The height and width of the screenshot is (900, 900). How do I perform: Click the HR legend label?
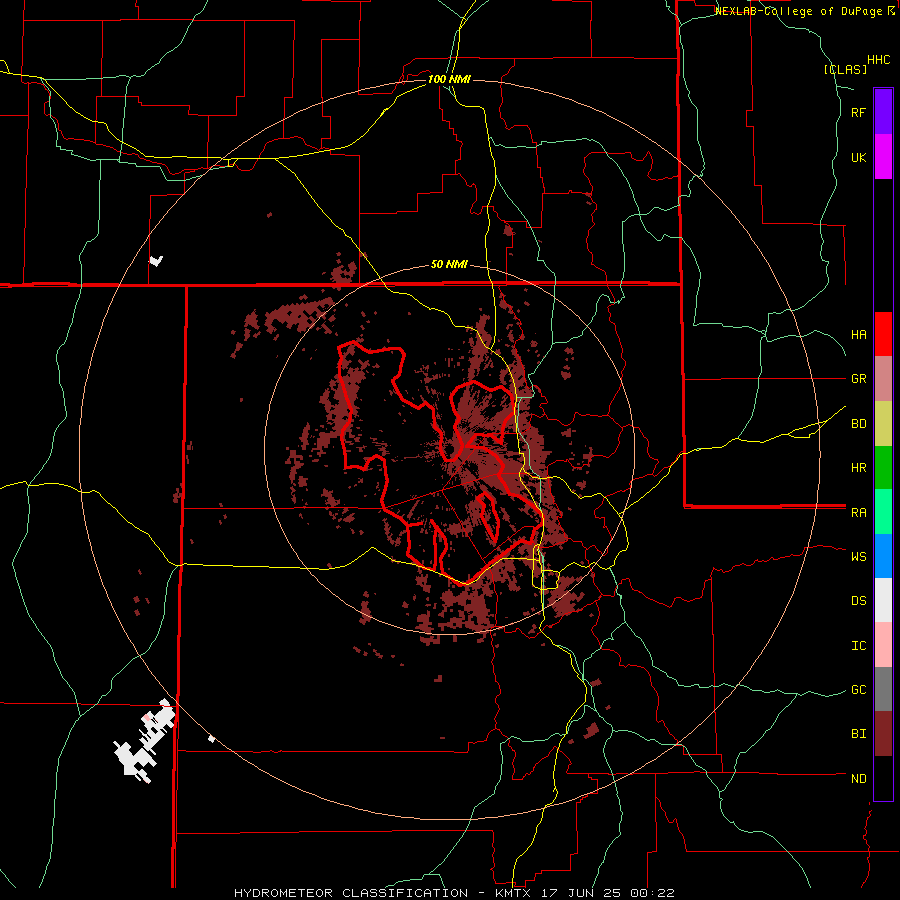coord(859,468)
